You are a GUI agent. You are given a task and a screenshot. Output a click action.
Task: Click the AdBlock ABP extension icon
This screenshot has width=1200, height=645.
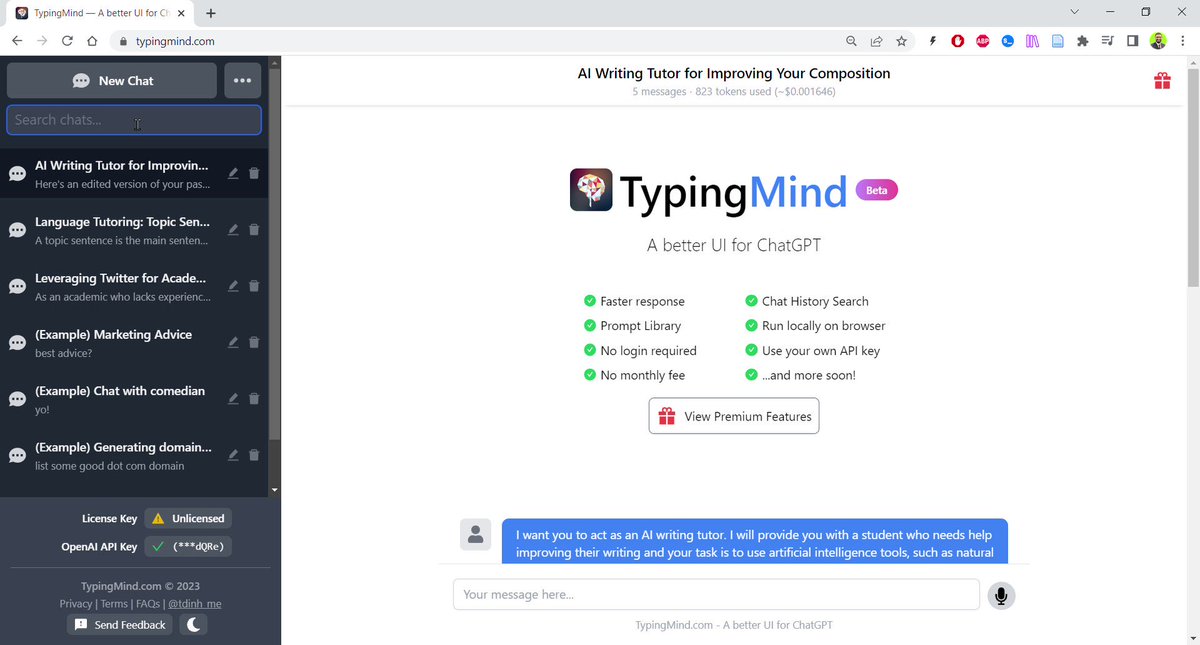click(983, 41)
